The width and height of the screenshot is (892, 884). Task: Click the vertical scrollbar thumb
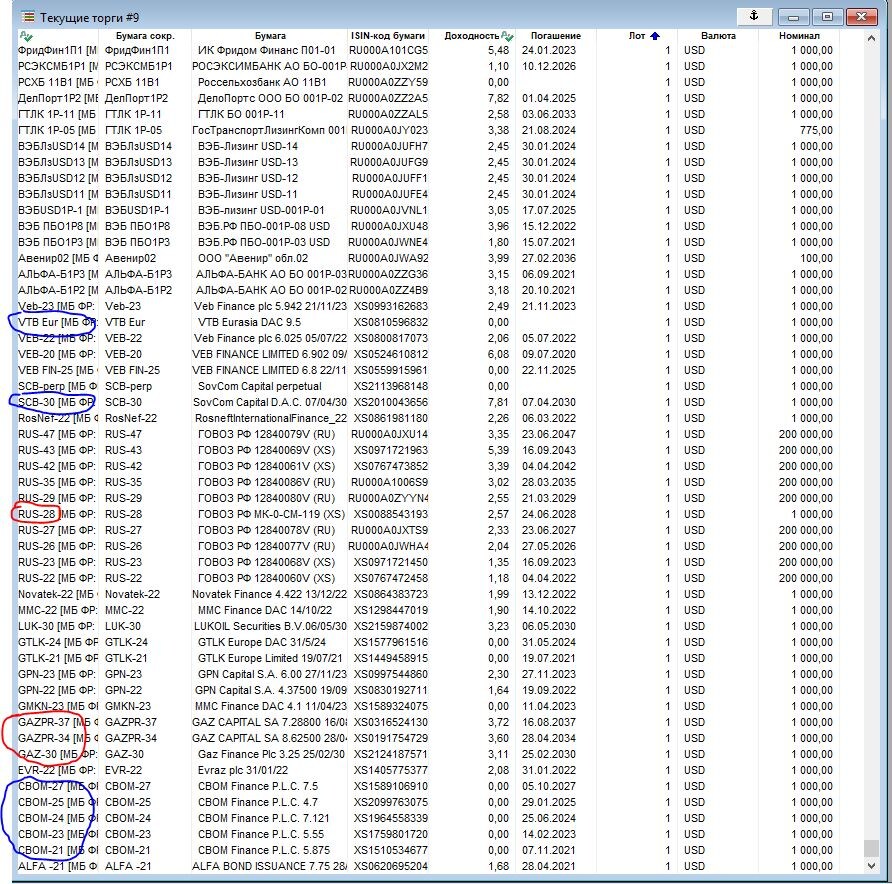871,848
